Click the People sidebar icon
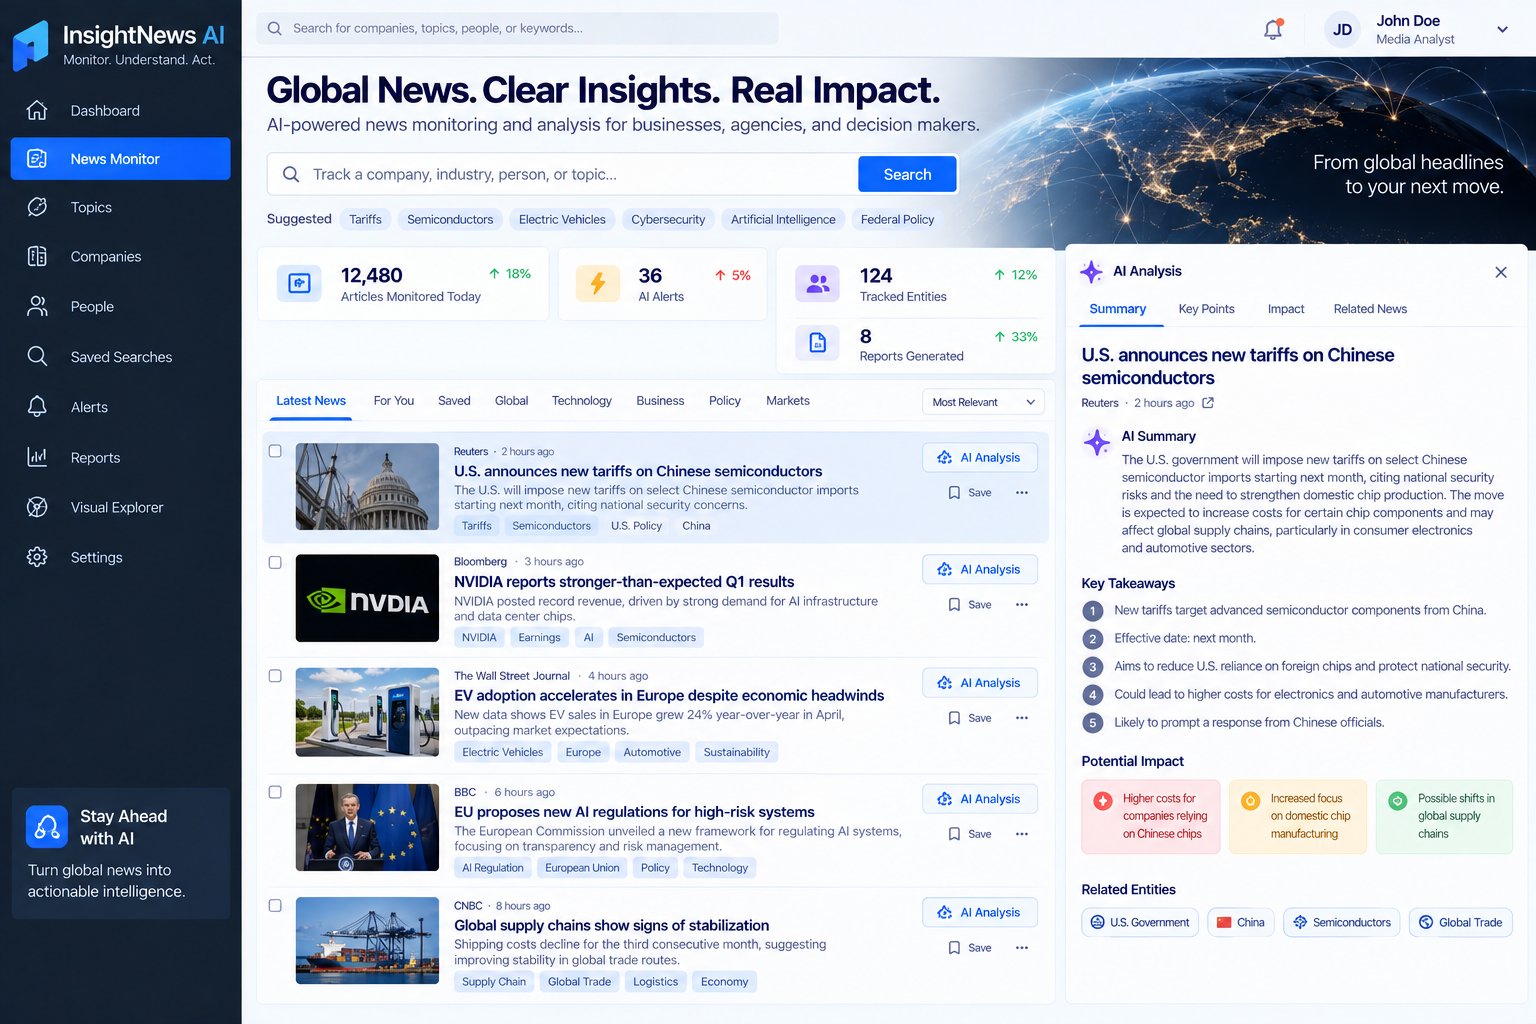The width and height of the screenshot is (1536, 1024). [x=37, y=306]
